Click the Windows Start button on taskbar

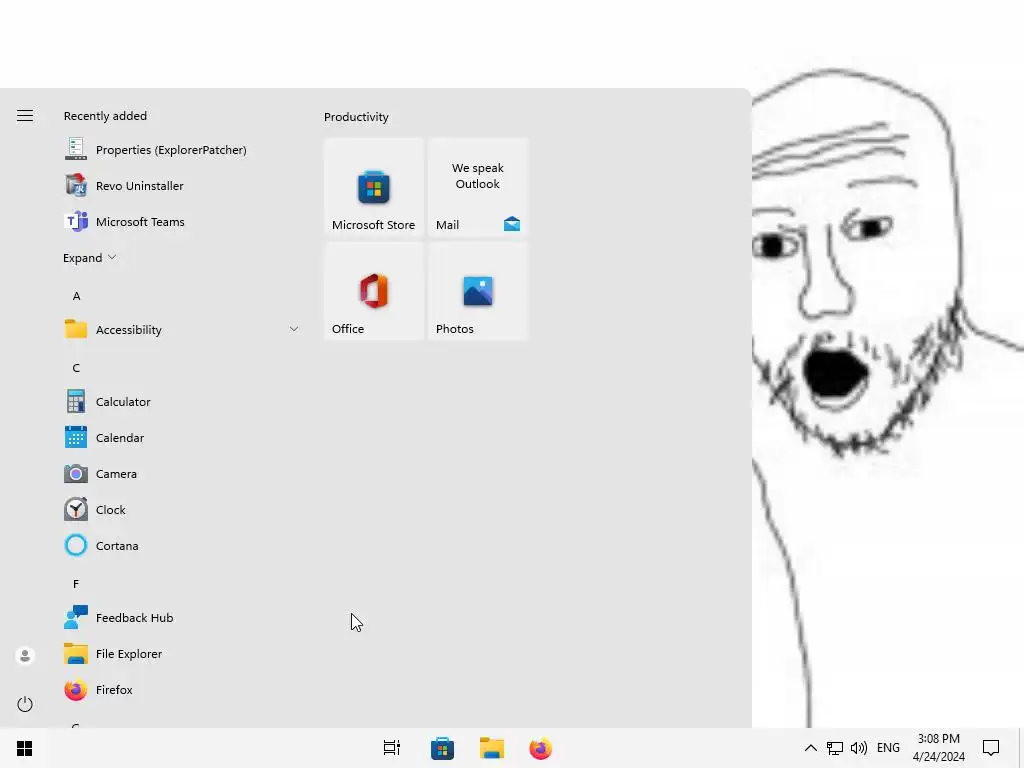pos(24,748)
